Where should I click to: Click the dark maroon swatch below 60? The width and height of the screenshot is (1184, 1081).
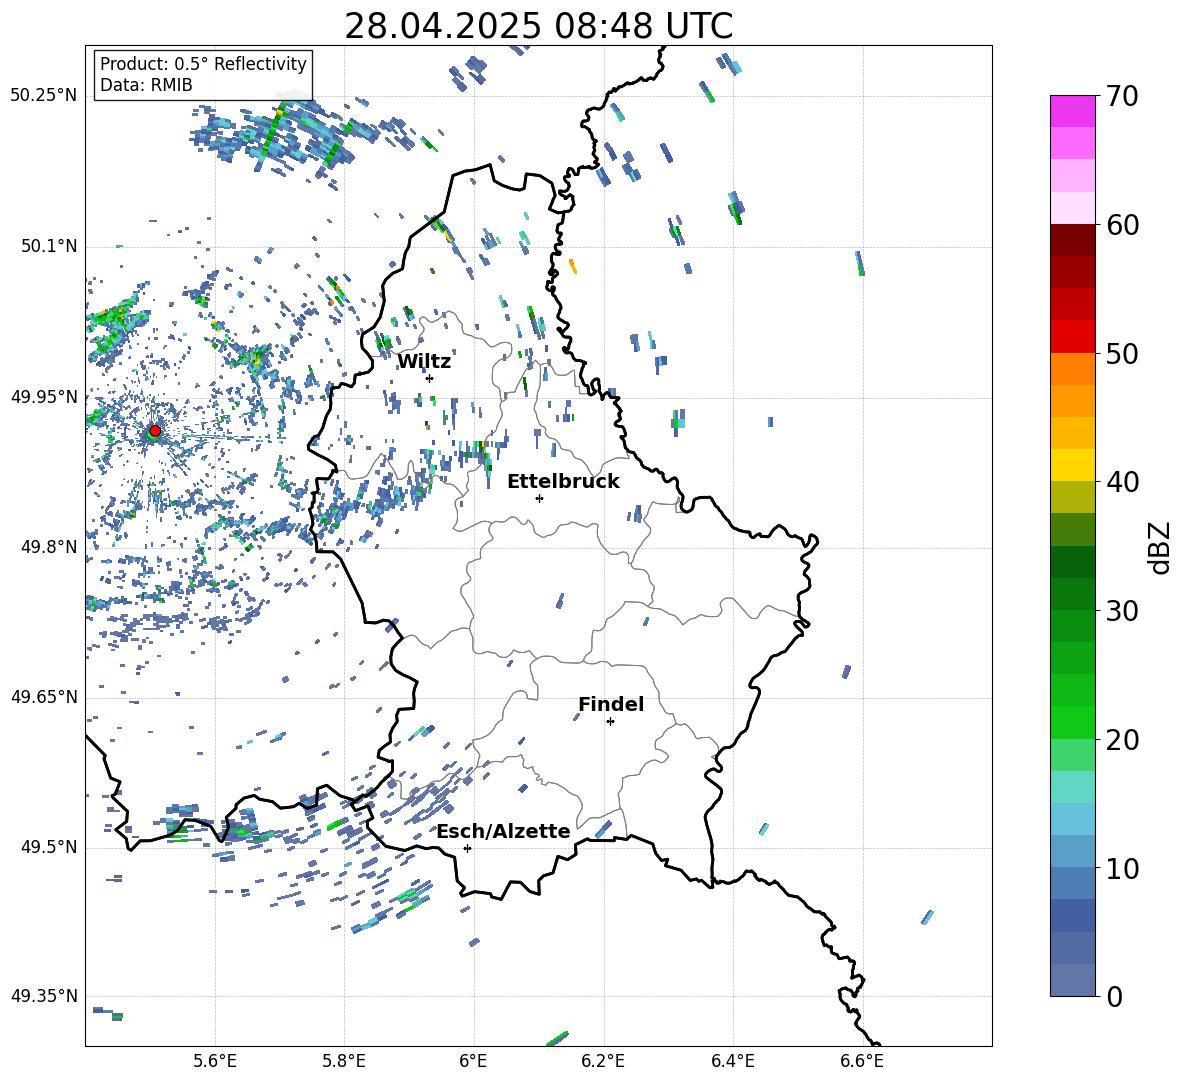pyautogui.click(x=1073, y=240)
